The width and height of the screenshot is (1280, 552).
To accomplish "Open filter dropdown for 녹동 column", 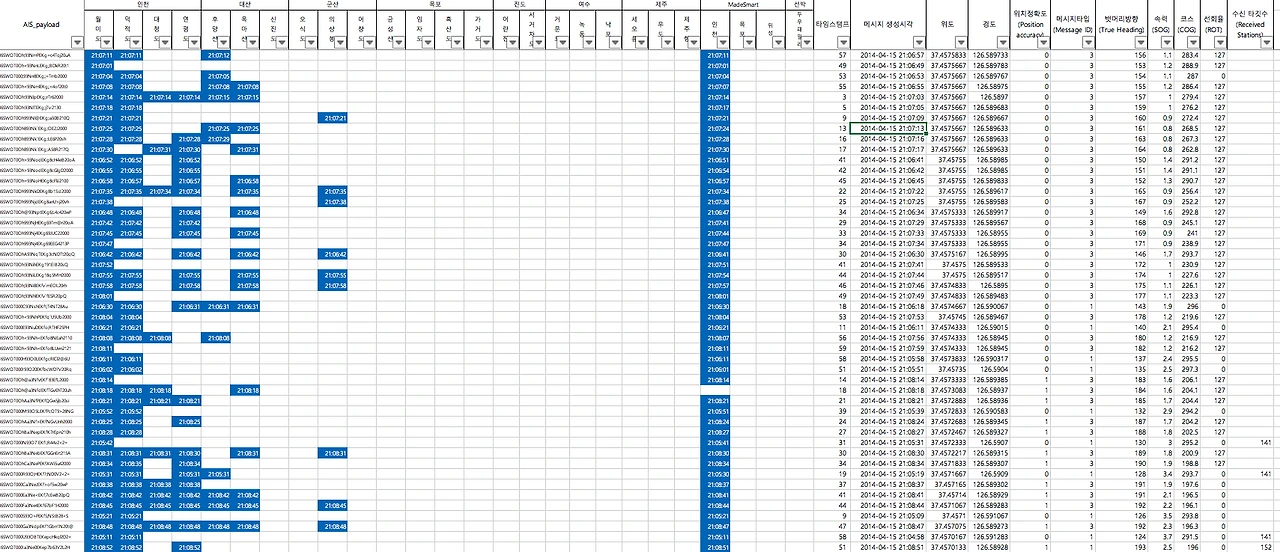I will coord(591,44).
